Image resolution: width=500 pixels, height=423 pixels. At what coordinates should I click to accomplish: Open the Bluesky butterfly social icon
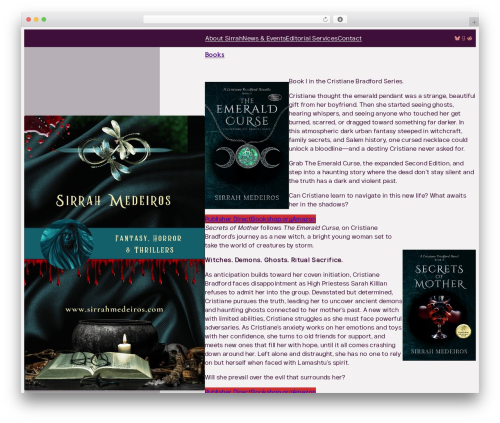point(457,38)
